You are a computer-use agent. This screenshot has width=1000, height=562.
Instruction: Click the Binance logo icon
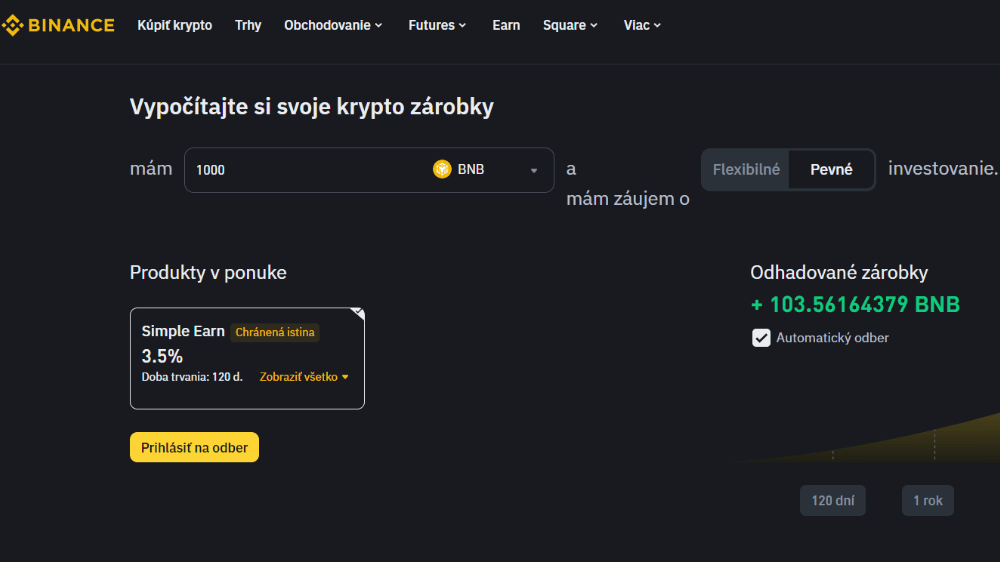tap(13, 25)
